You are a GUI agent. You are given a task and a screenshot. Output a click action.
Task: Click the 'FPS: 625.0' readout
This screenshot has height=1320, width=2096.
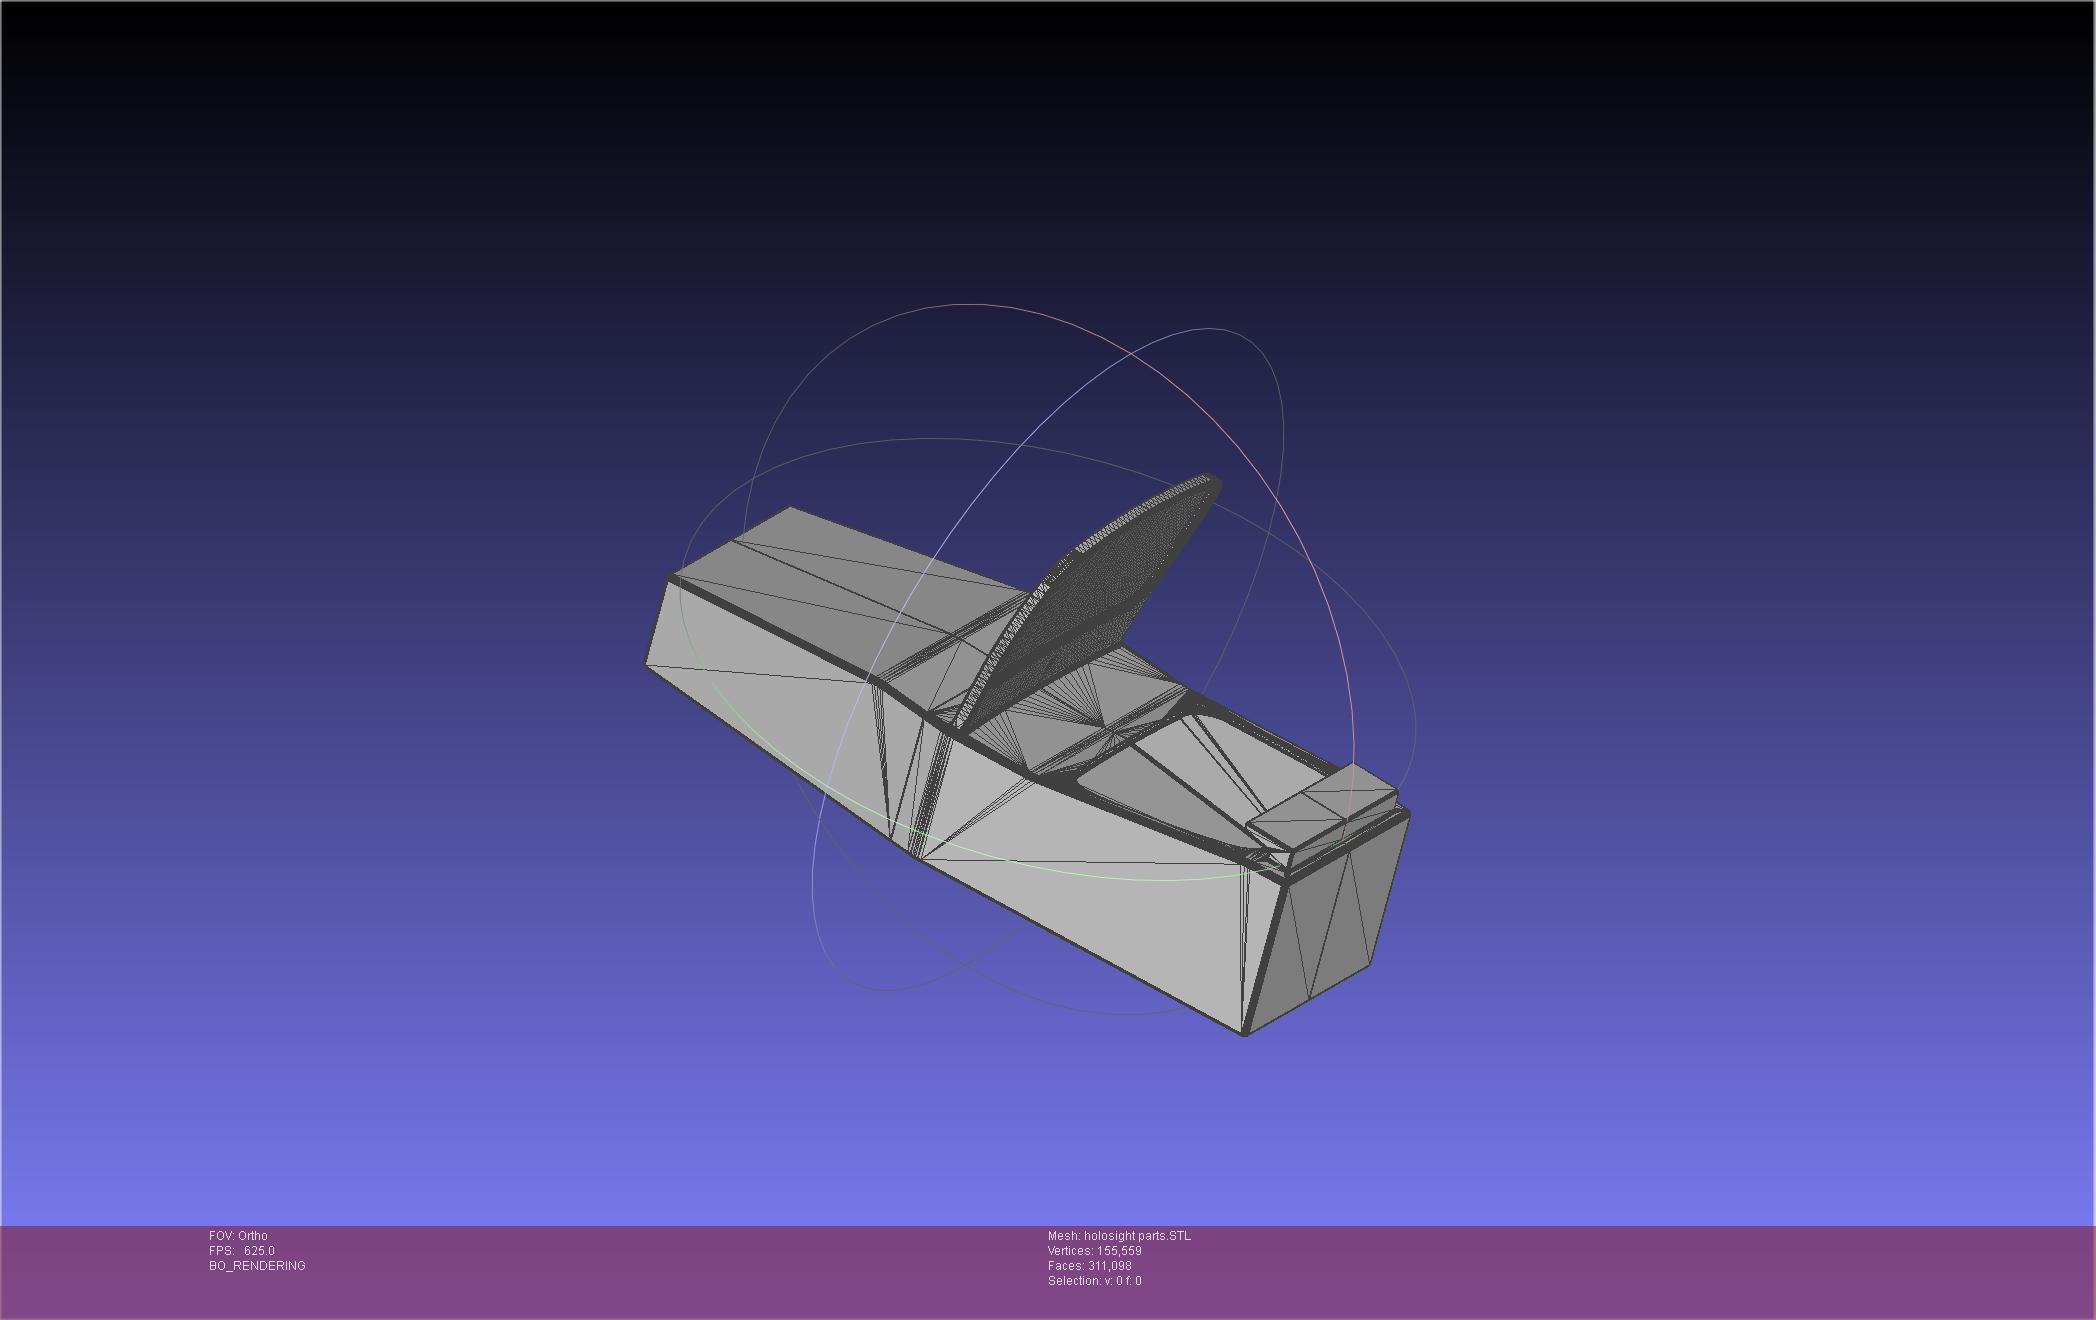[242, 1251]
